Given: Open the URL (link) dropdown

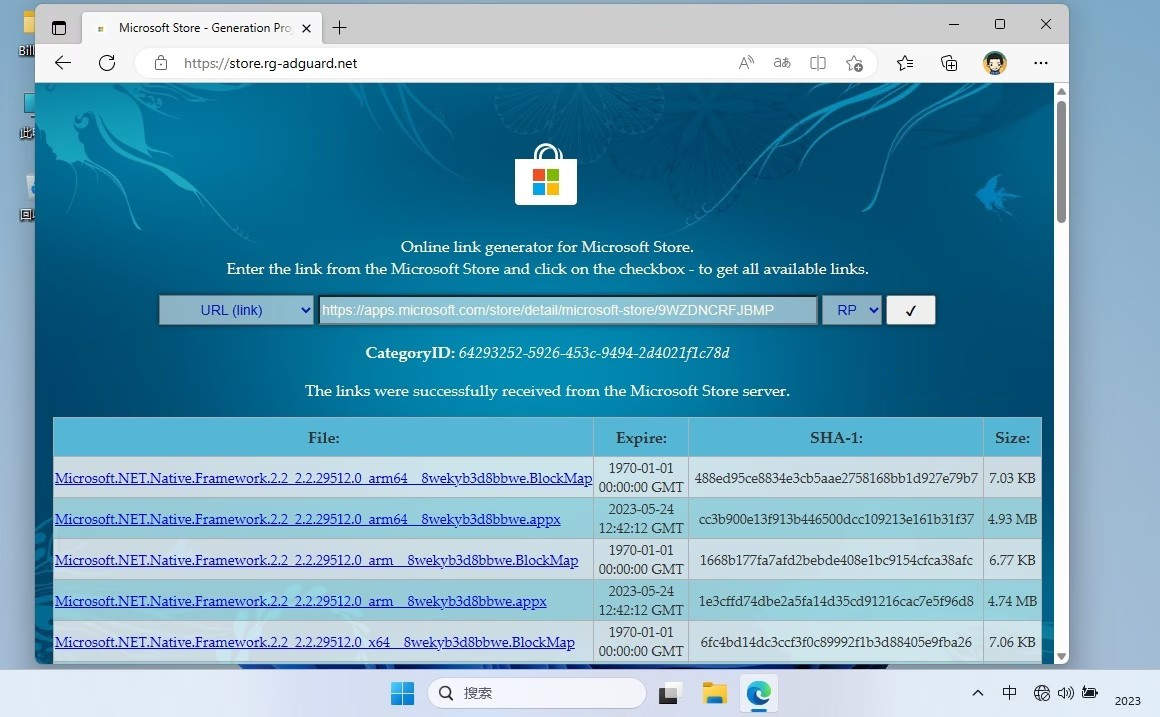Looking at the screenshot, I should point(236,310).
